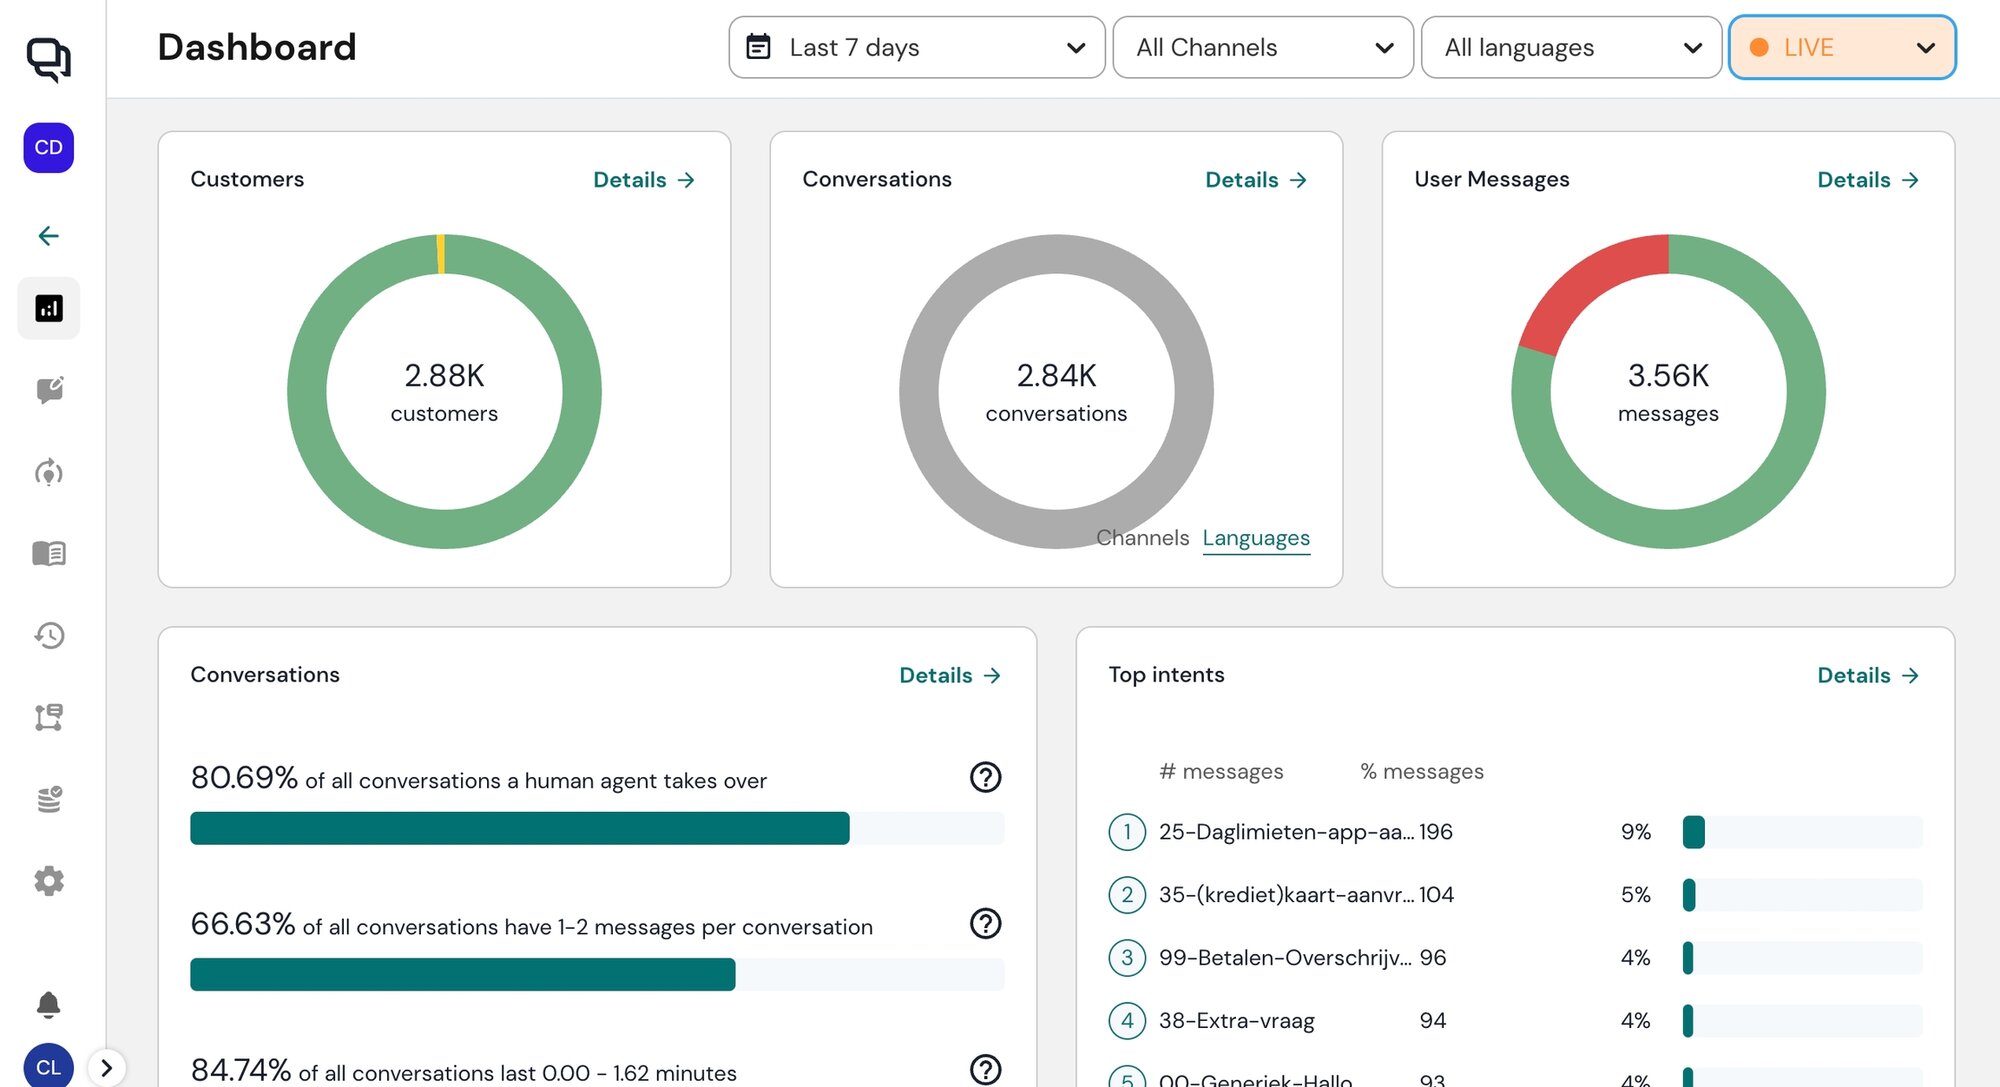Click help icon for human agent takeover
This screenshot has width=2000, height=1087.
point(985,777)
